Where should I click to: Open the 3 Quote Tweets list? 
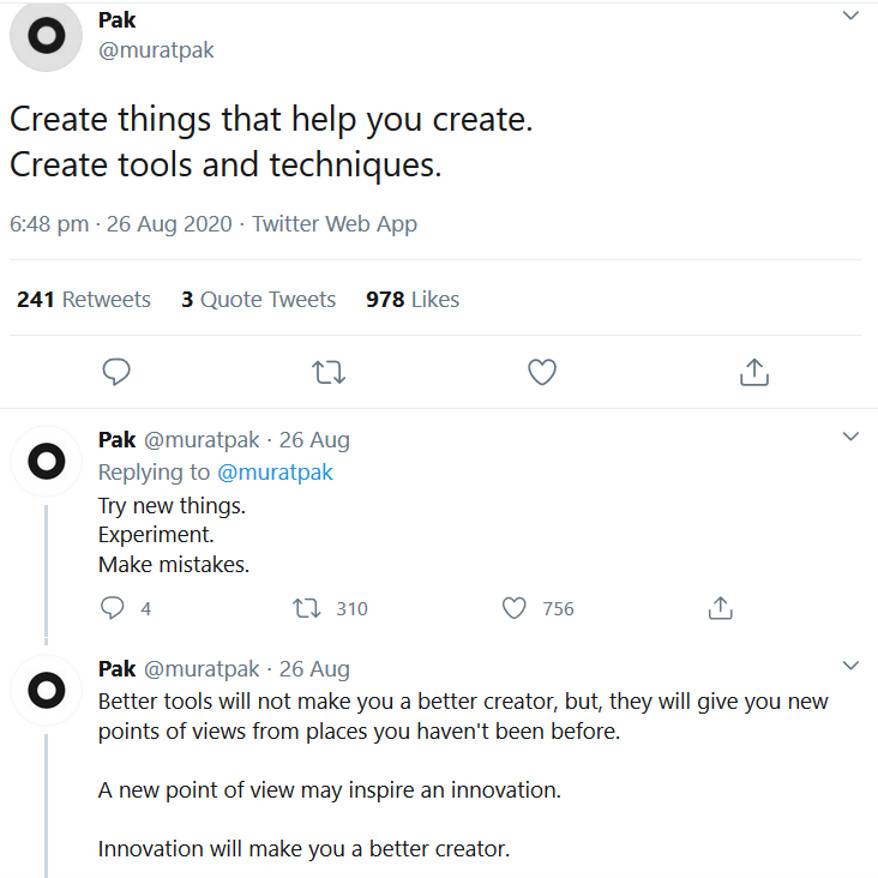pyautogui.click(x=258, y=299)
